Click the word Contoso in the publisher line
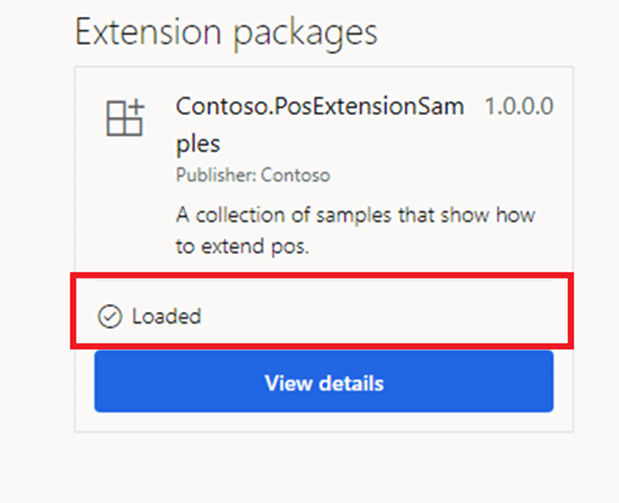 pyautogui.click(x=295, y=175)
